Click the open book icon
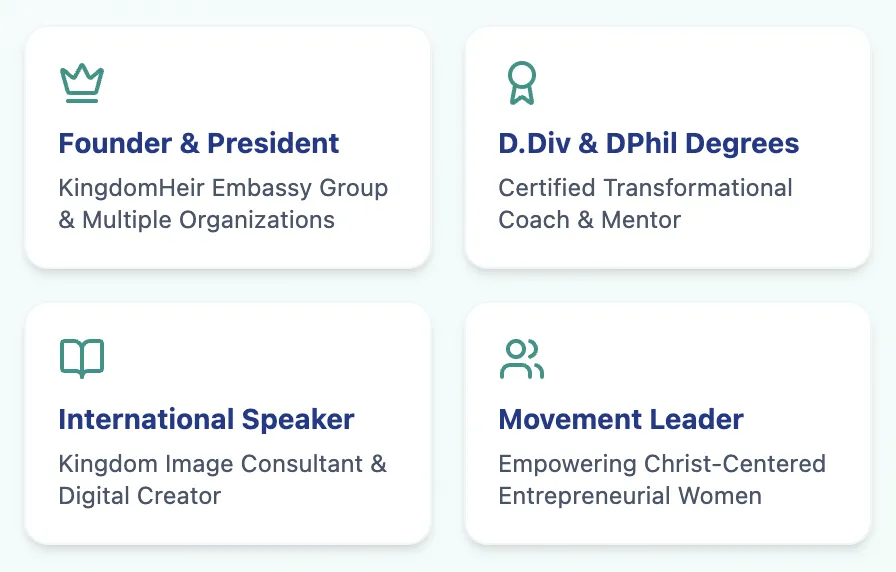The width and height of the screenshot is (896, 572). pyautogui.click(x=82, y=359)
